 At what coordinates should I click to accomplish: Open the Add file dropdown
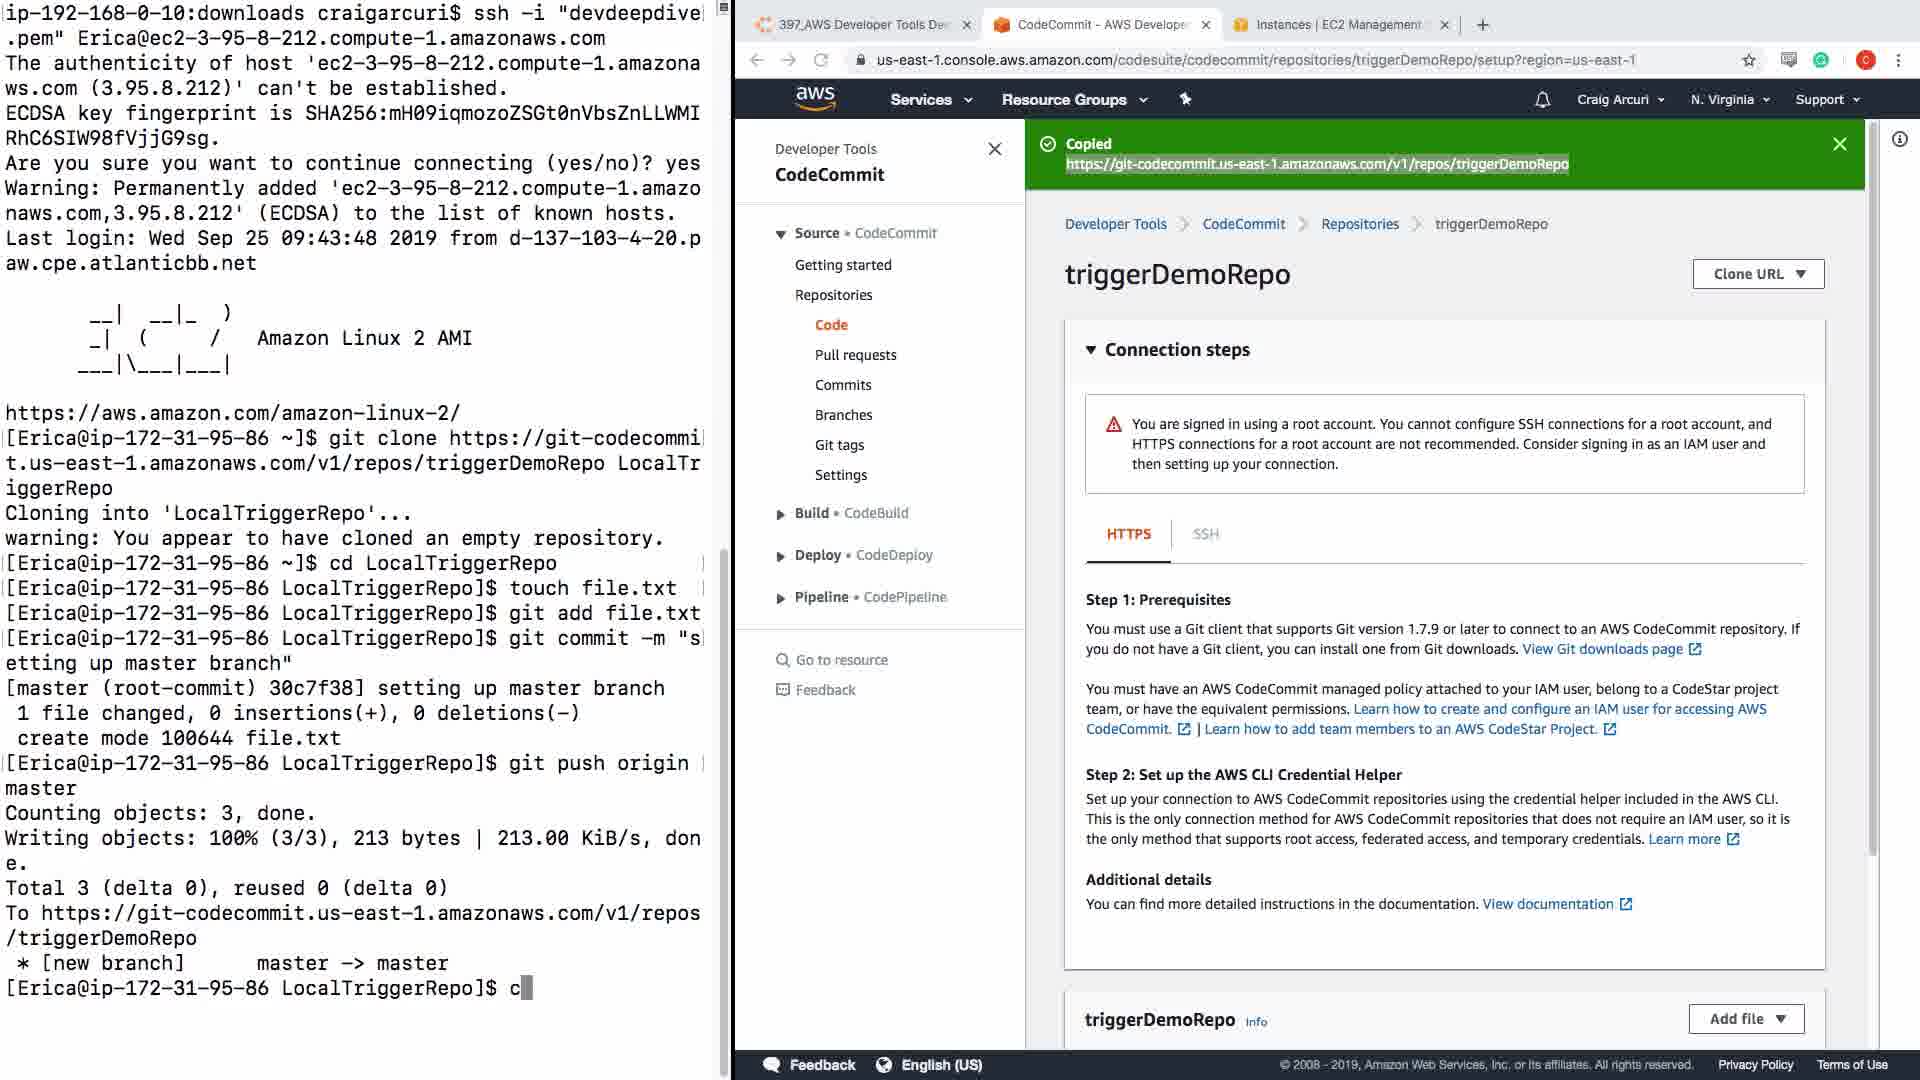point(1746,1019)
